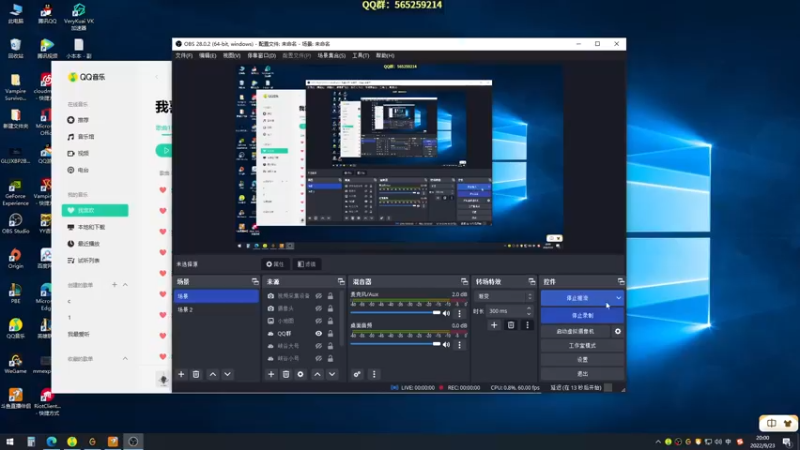
Task: Add a transition with the plus icon
Action: 494,325
